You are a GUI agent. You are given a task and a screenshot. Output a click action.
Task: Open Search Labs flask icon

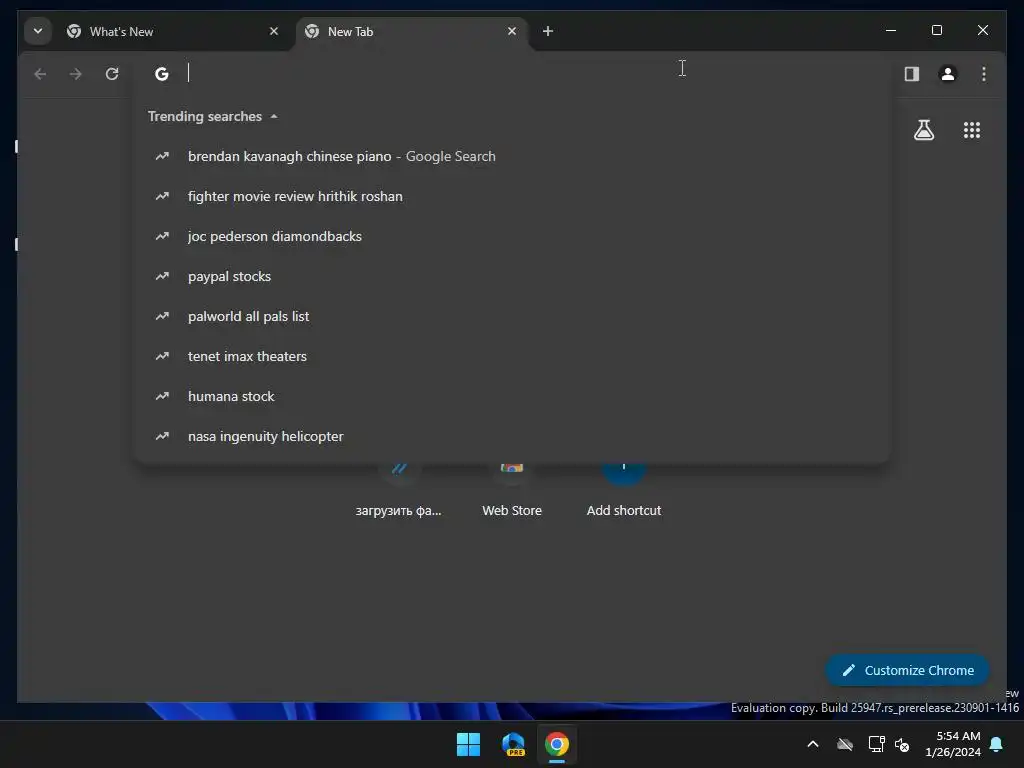tap(923, 130)
